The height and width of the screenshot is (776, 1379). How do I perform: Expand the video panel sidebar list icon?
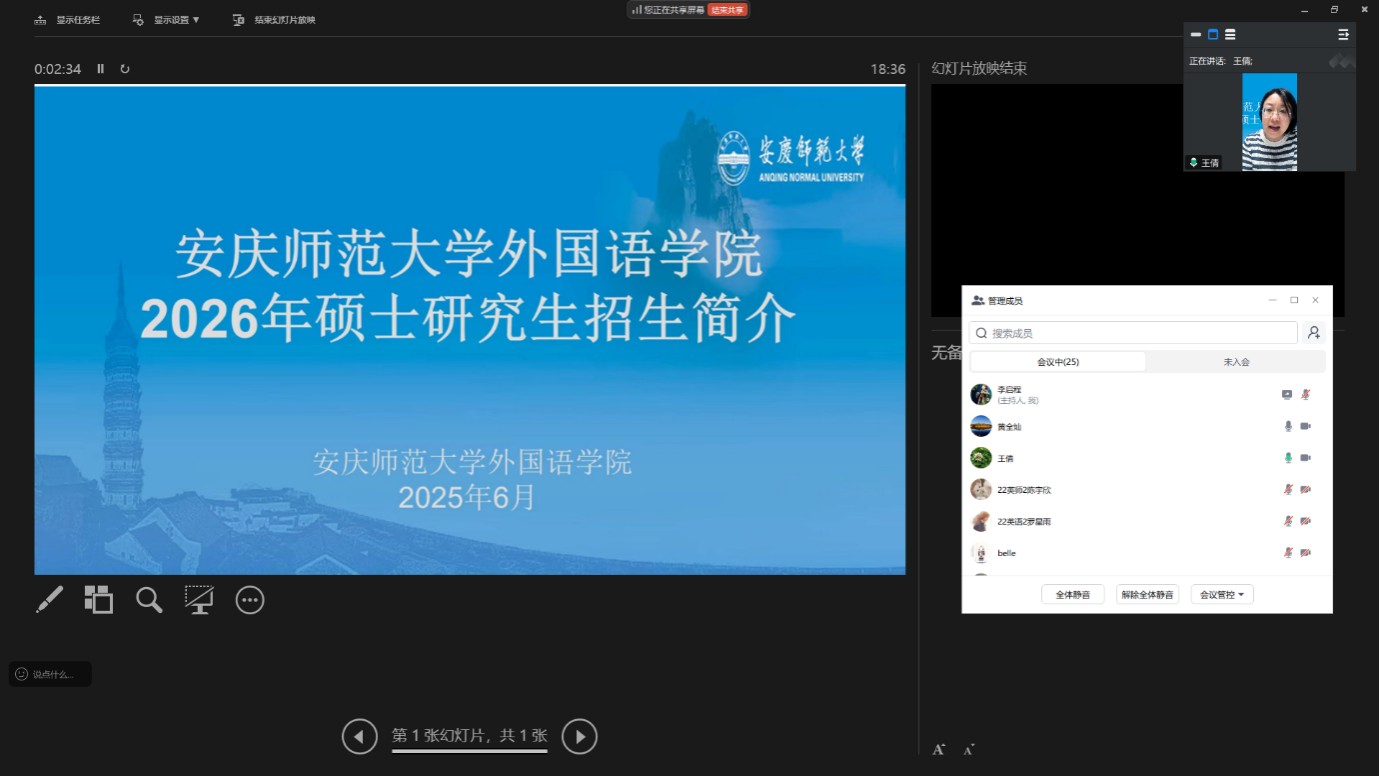tap(1343, 34)
